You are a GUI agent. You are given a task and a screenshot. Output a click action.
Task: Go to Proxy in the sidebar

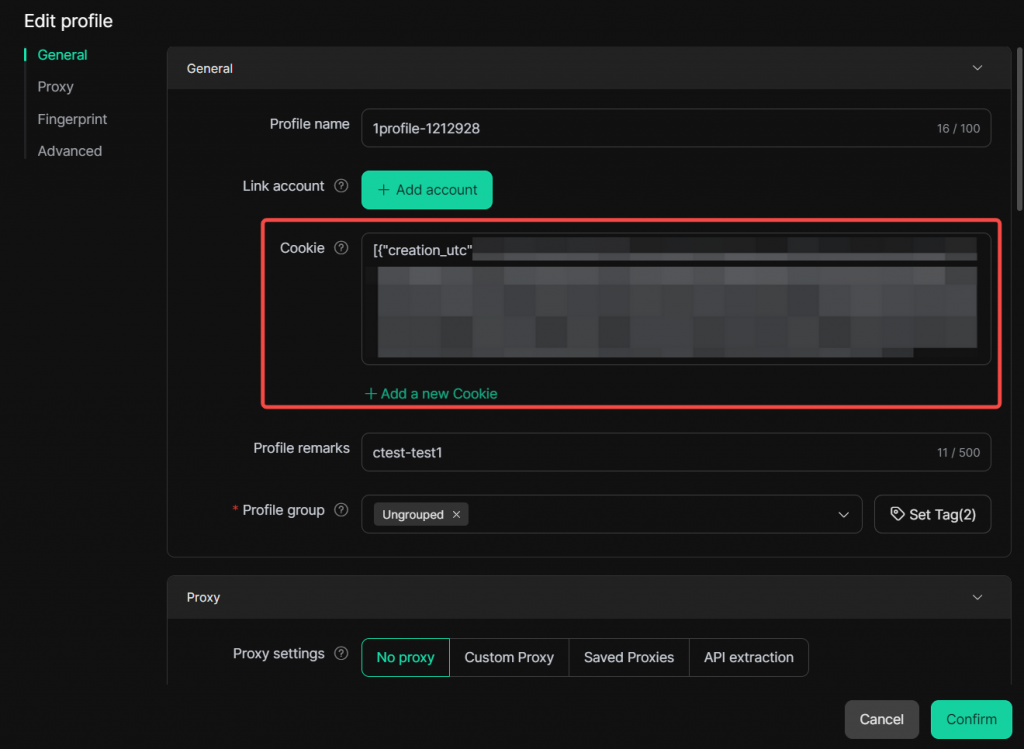56,87
